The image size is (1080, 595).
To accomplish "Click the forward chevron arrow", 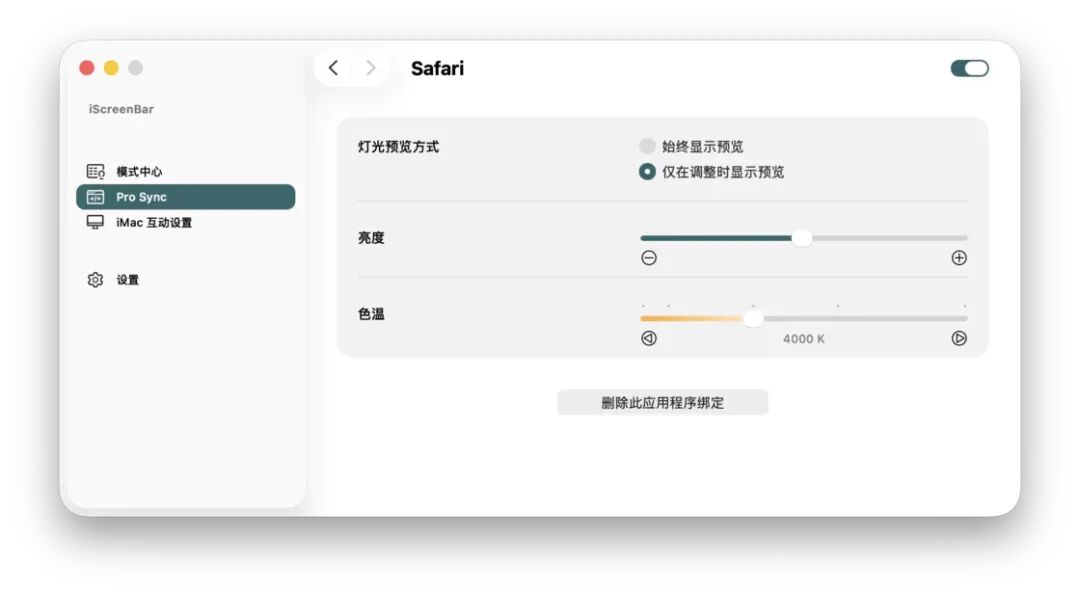I will (x=371, y=67).
